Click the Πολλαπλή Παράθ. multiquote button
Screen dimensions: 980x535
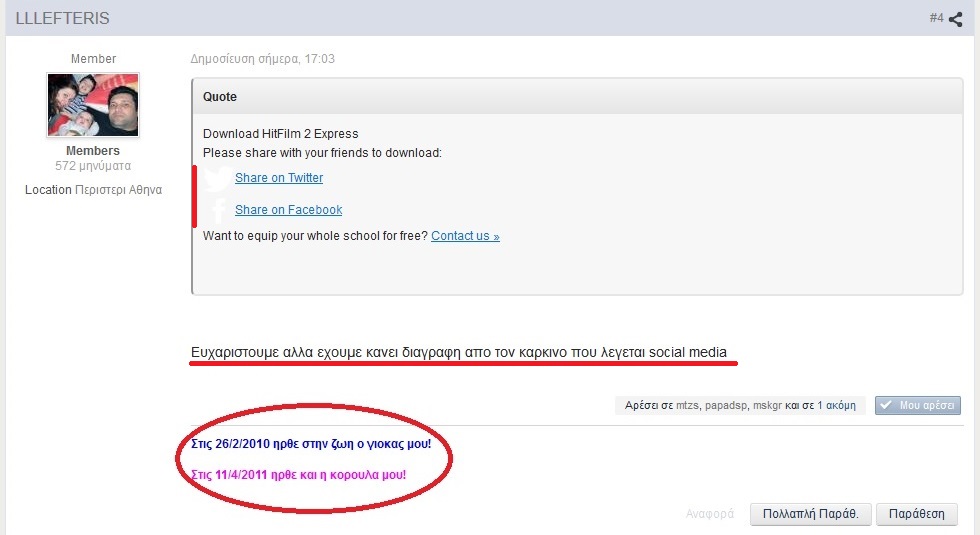[811, 514]
